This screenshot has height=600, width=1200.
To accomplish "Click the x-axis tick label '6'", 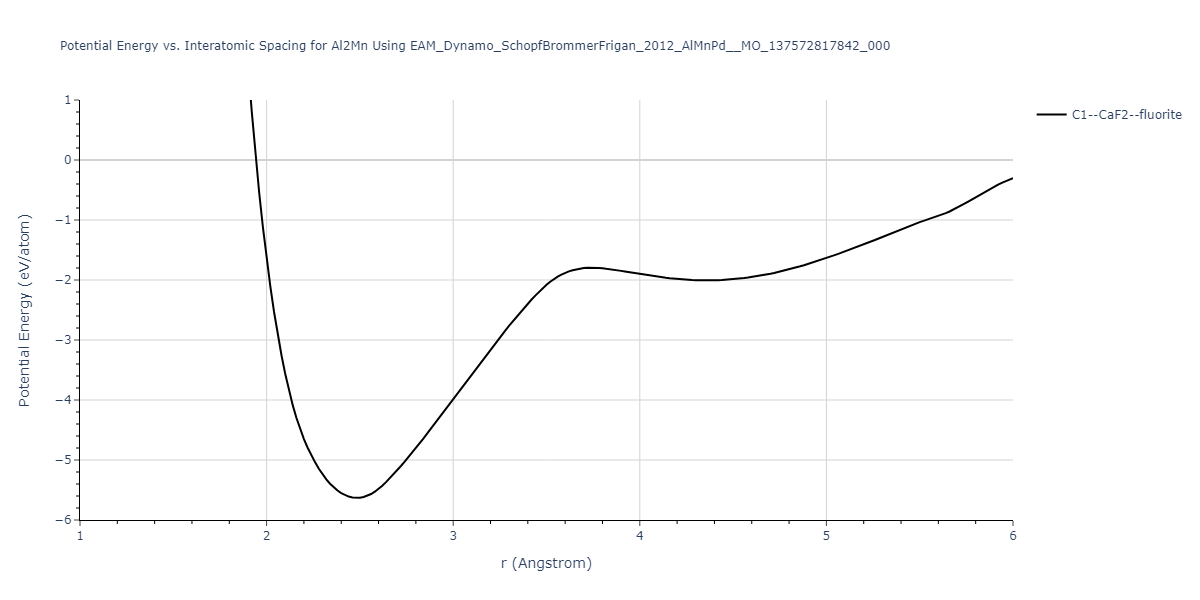I will pos(1012,536).
